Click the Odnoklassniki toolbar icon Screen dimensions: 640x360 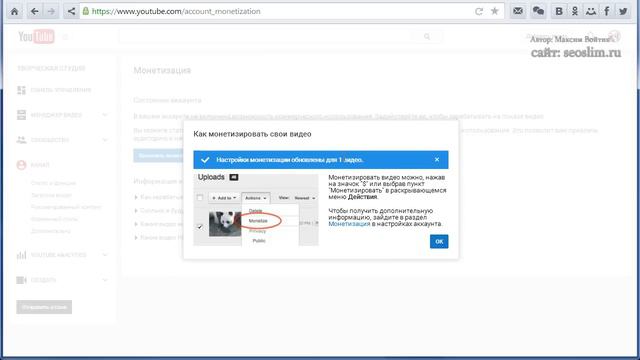coord(575,11)
